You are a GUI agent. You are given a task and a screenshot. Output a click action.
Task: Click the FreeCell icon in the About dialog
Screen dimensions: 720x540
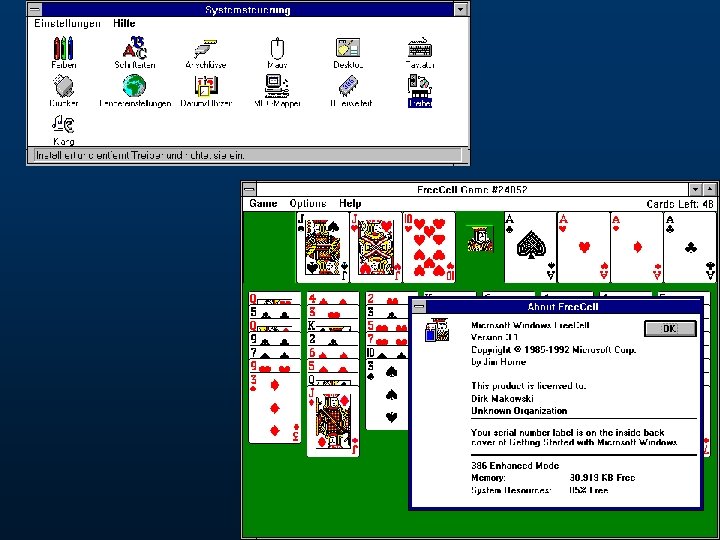tap(438, 330)
